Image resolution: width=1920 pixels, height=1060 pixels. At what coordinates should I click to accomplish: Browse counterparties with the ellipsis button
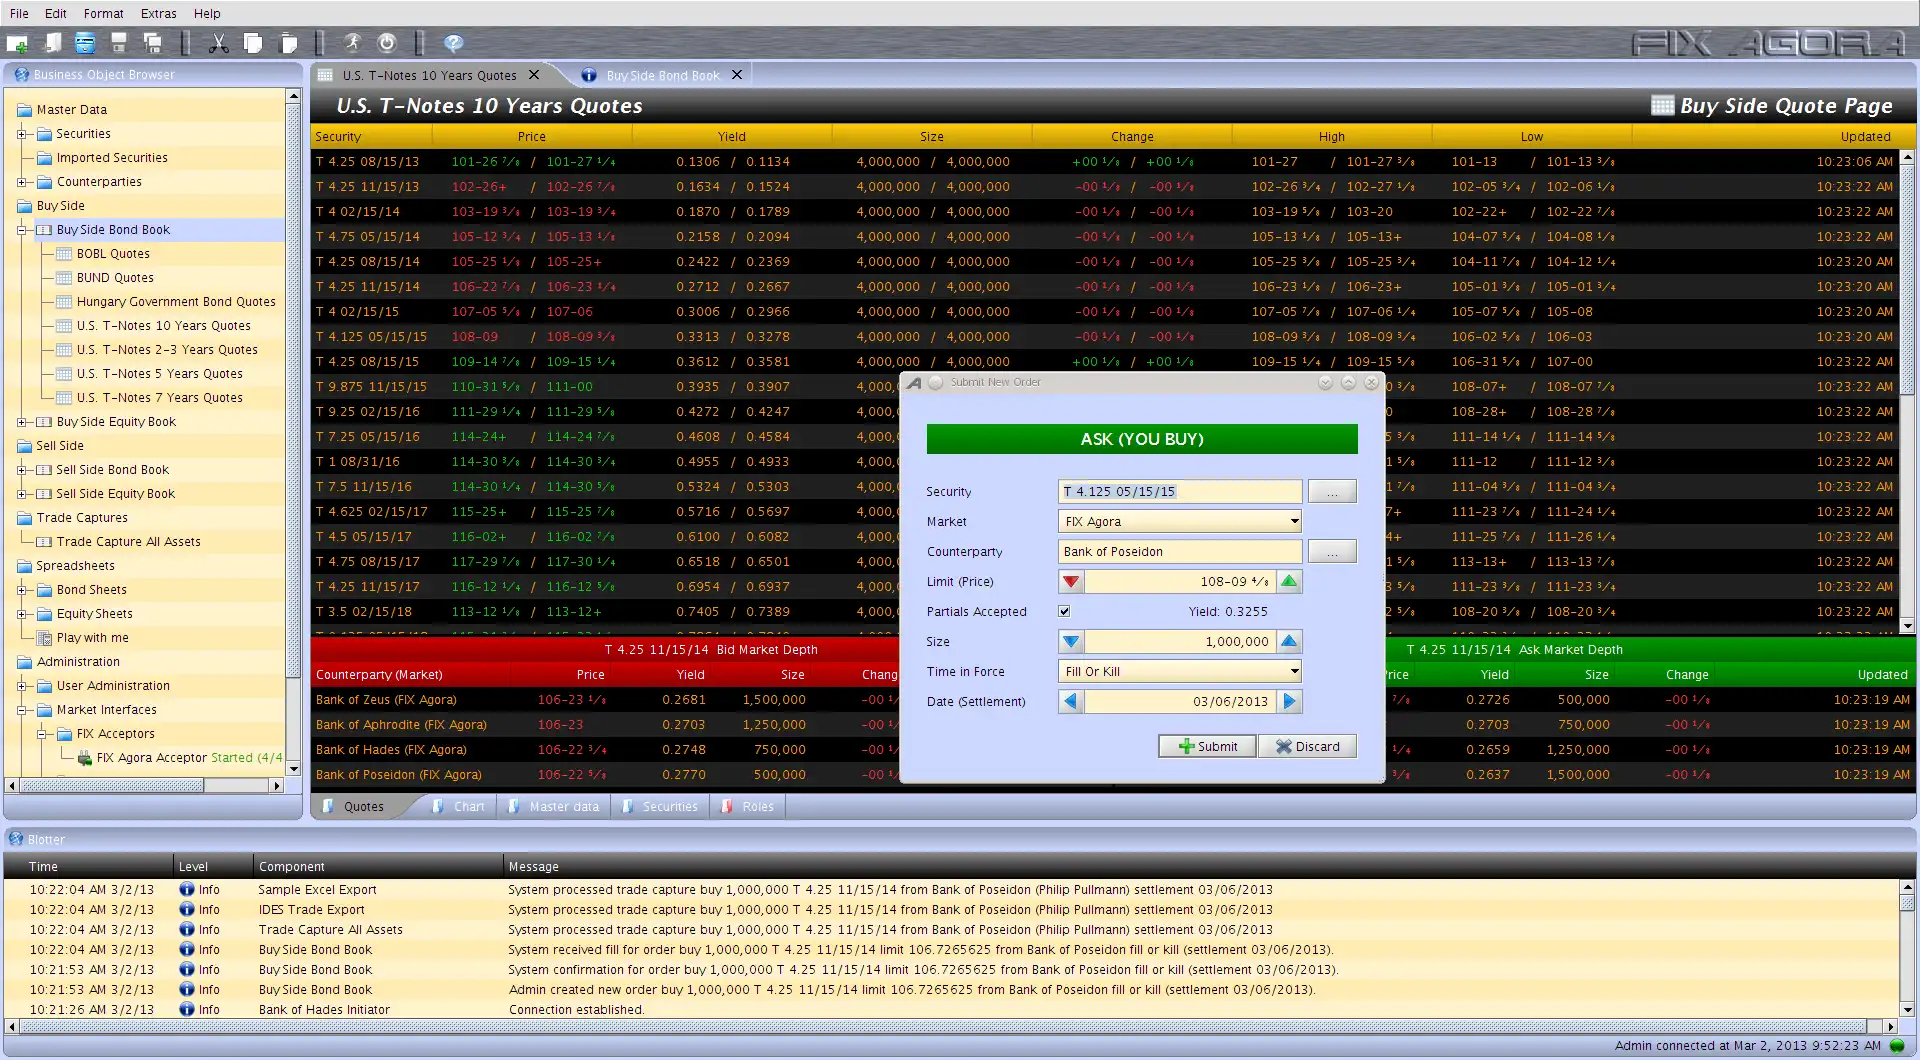click(x=1332, y=551)
